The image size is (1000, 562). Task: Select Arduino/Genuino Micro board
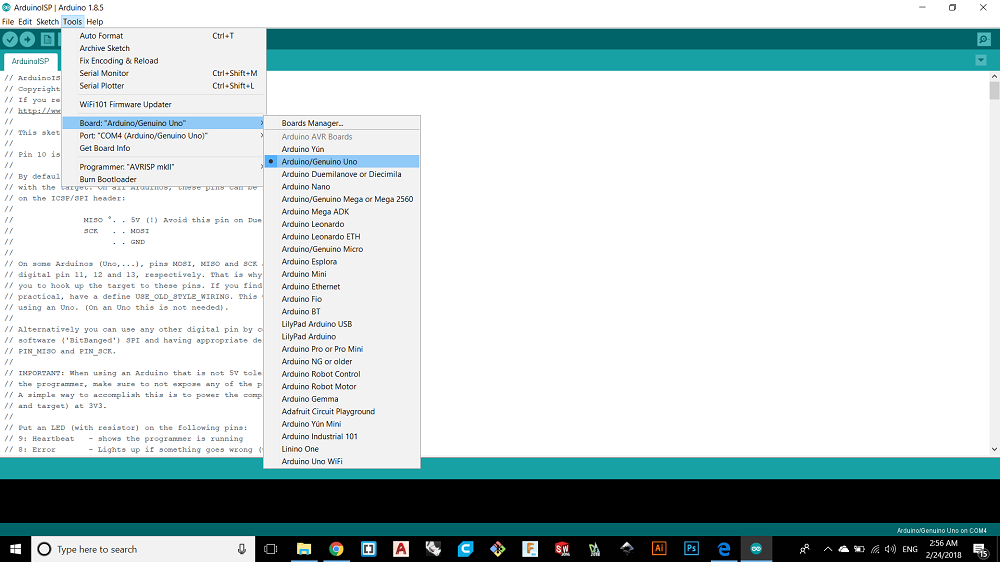342,249
